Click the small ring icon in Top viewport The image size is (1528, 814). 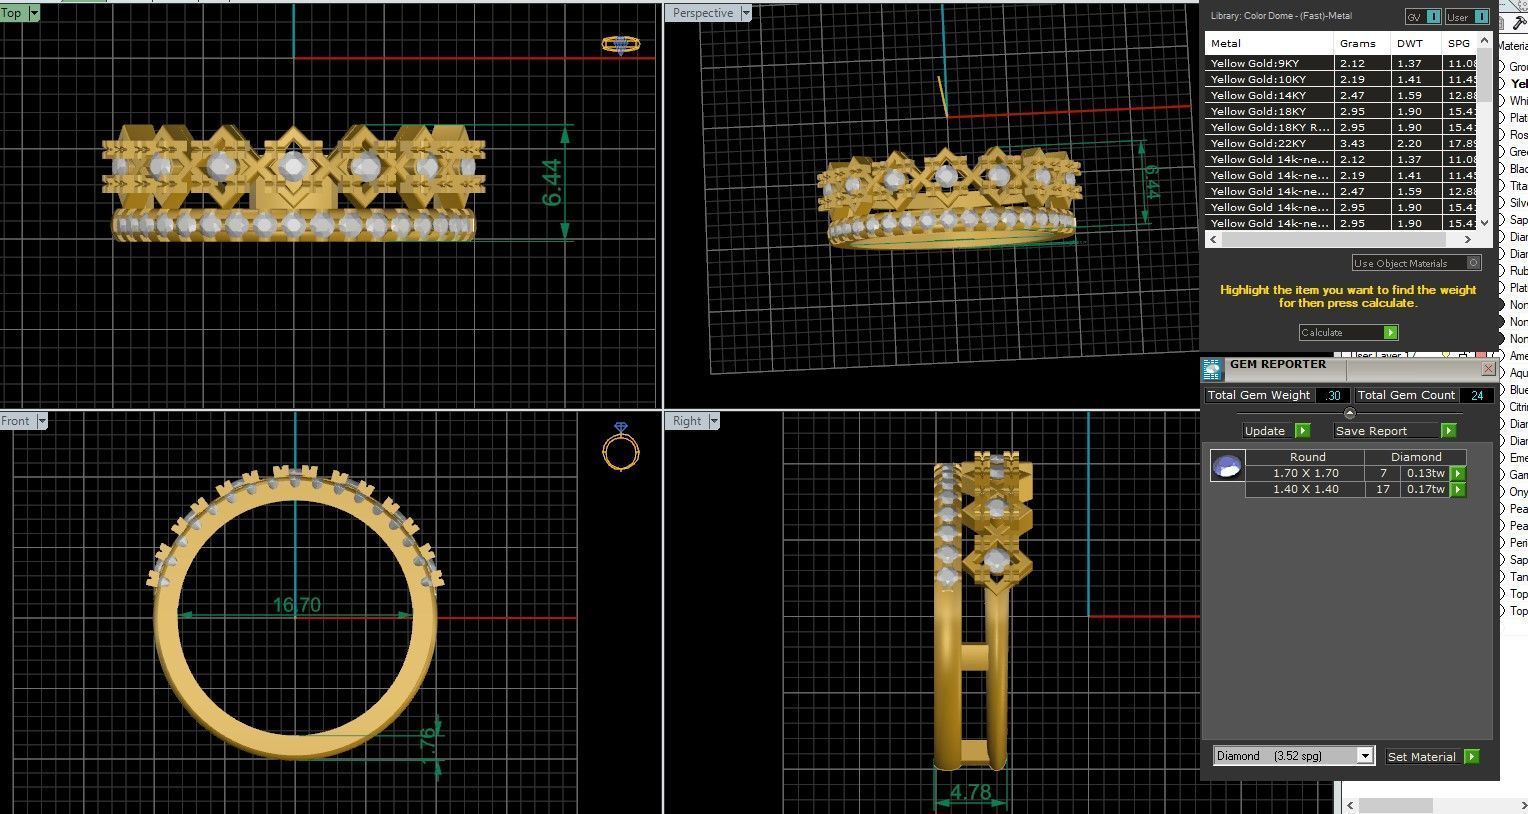620,44
